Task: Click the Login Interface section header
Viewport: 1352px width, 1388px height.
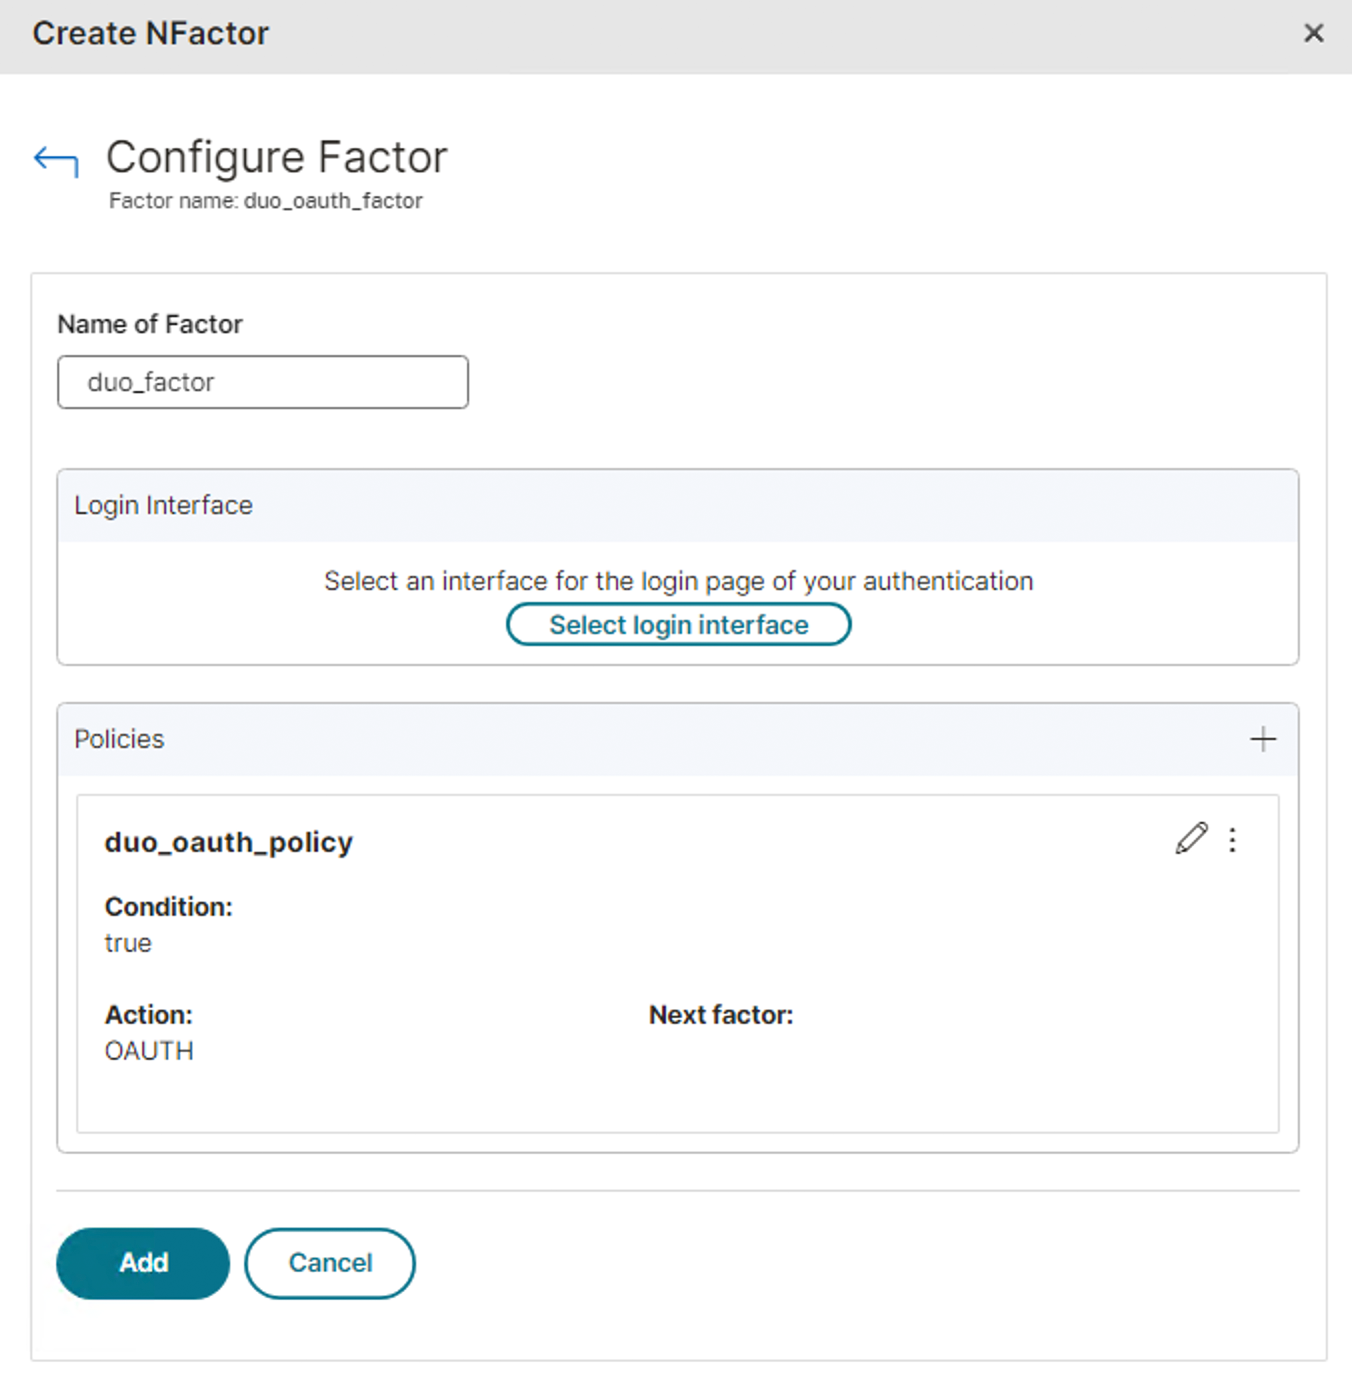Action: coord(163,505)
